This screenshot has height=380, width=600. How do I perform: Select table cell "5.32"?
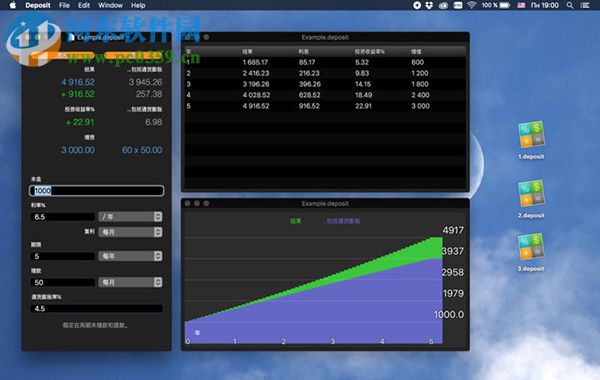point(362,62)
